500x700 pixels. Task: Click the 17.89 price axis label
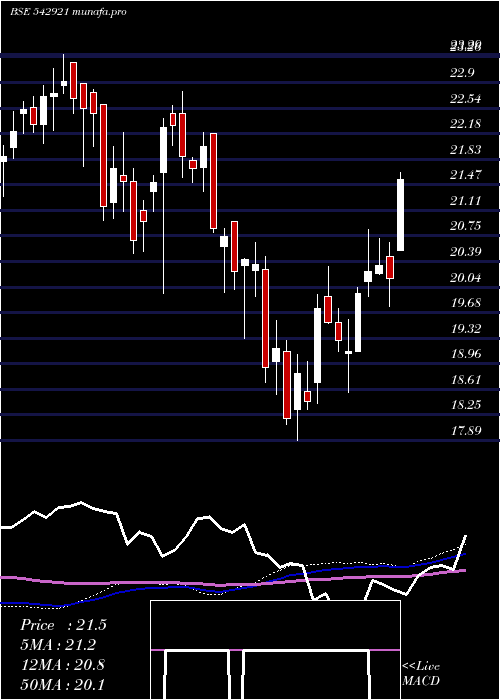(x=466, y=430)
